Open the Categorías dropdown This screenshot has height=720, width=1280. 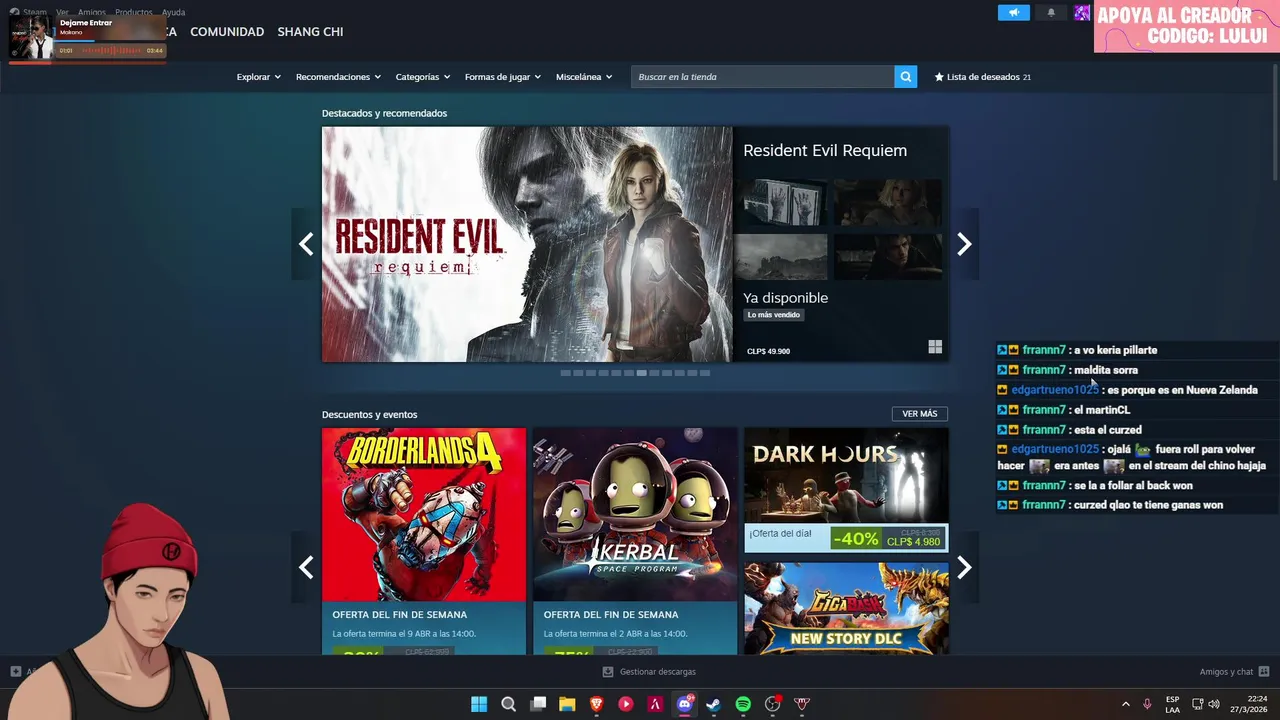coord(422,77)
